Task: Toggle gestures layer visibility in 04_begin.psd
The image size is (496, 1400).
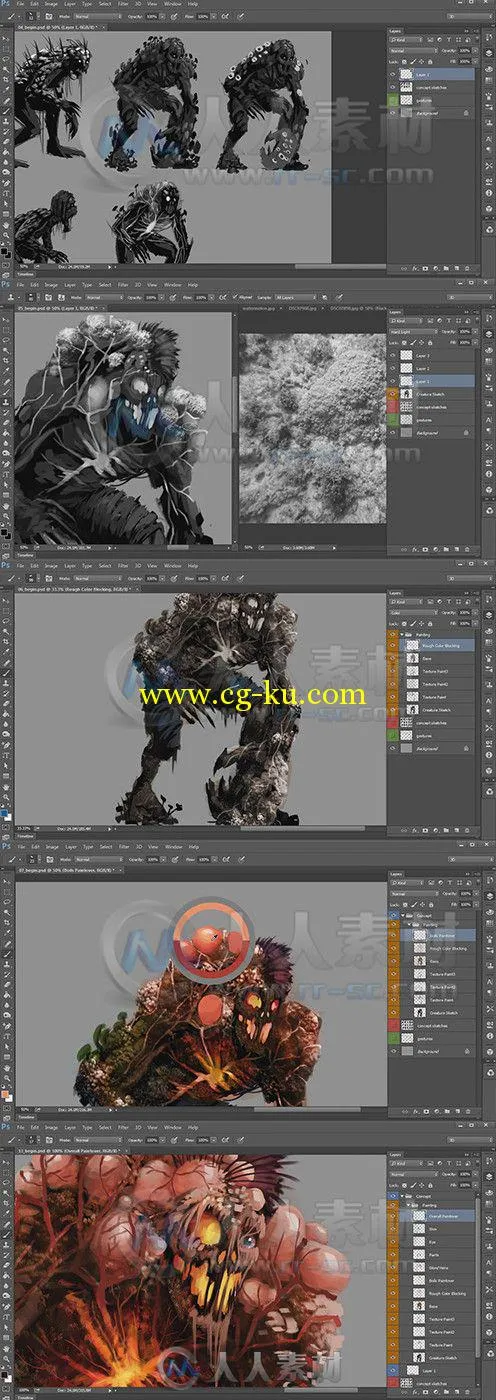Action: click(394, 100)
